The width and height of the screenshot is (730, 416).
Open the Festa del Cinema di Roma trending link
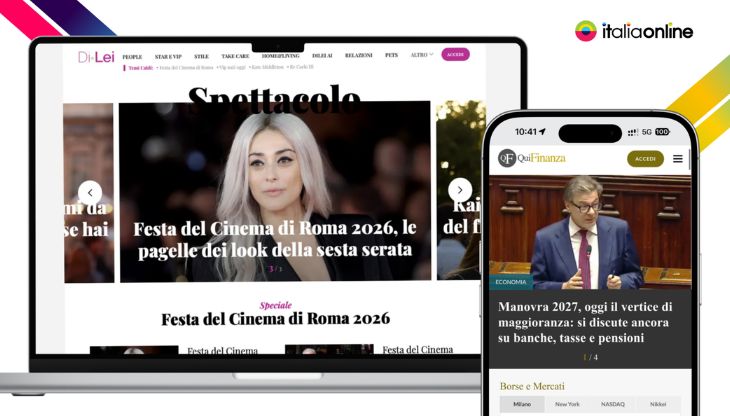pyautogui.click(x=186, y=67)
